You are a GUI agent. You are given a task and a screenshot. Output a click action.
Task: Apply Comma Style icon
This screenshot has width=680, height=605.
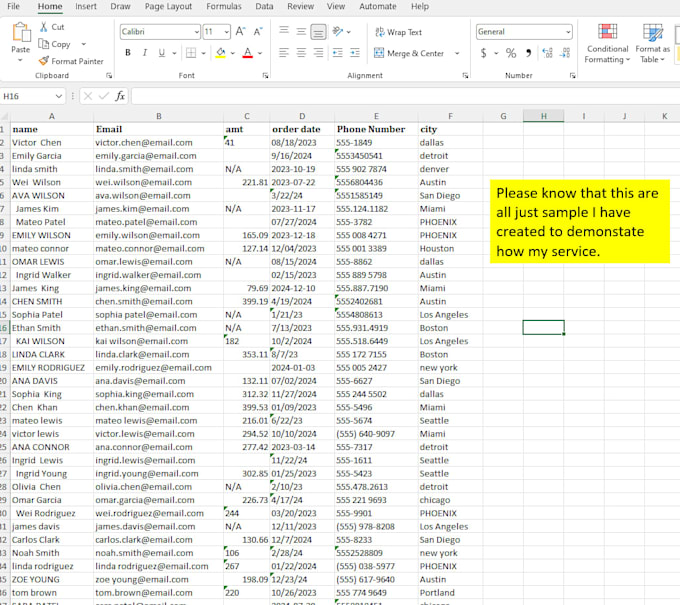pyautogui.click(x=528, y=53)
